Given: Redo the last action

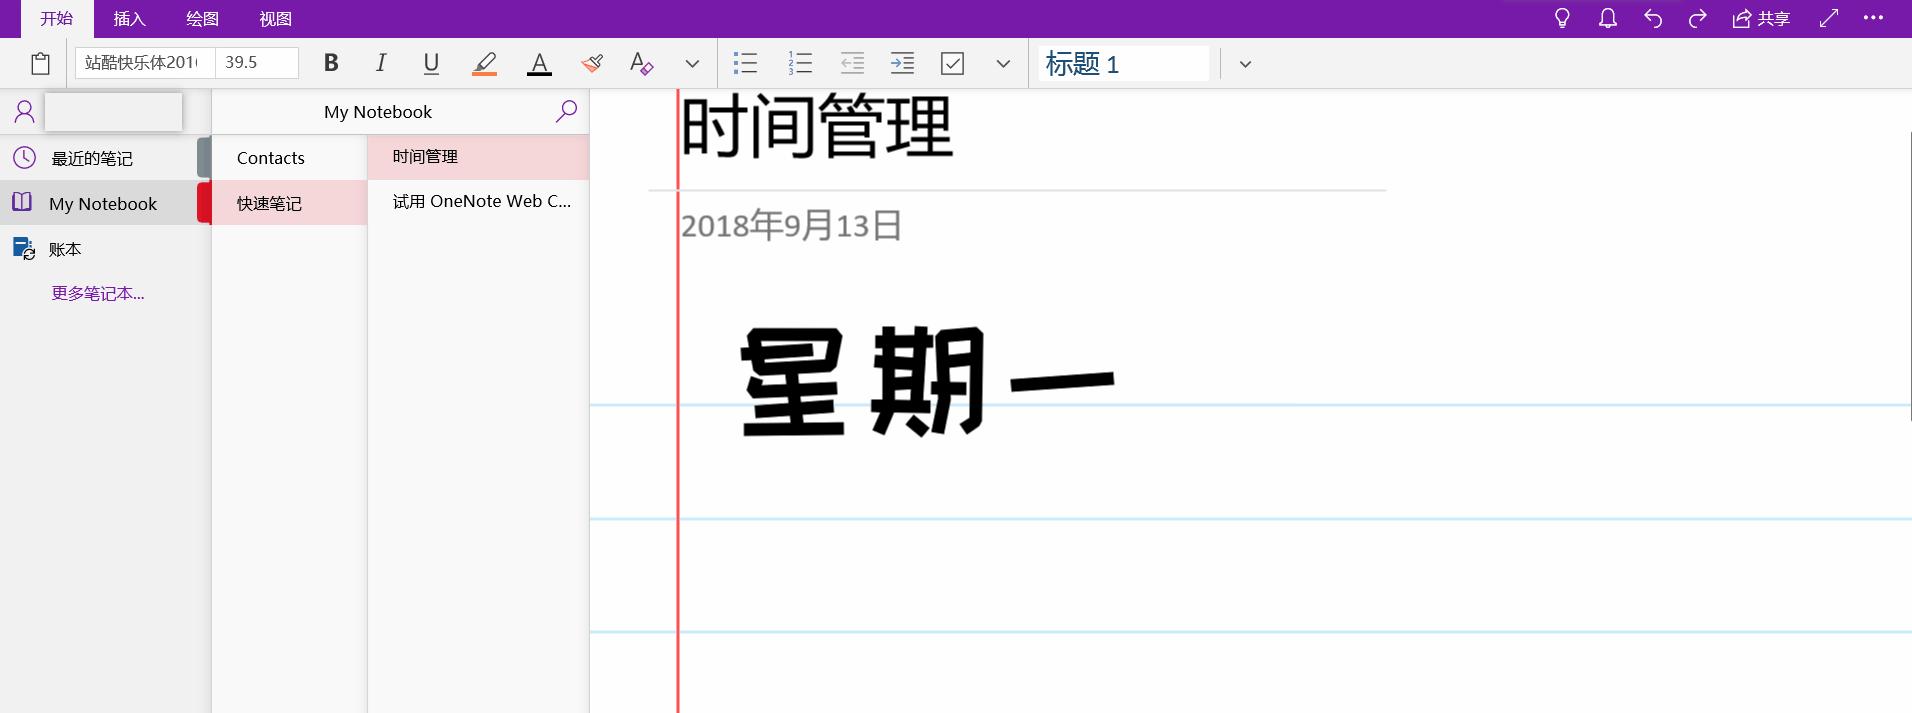Looking at the screenshot, I should [1697, 18].
